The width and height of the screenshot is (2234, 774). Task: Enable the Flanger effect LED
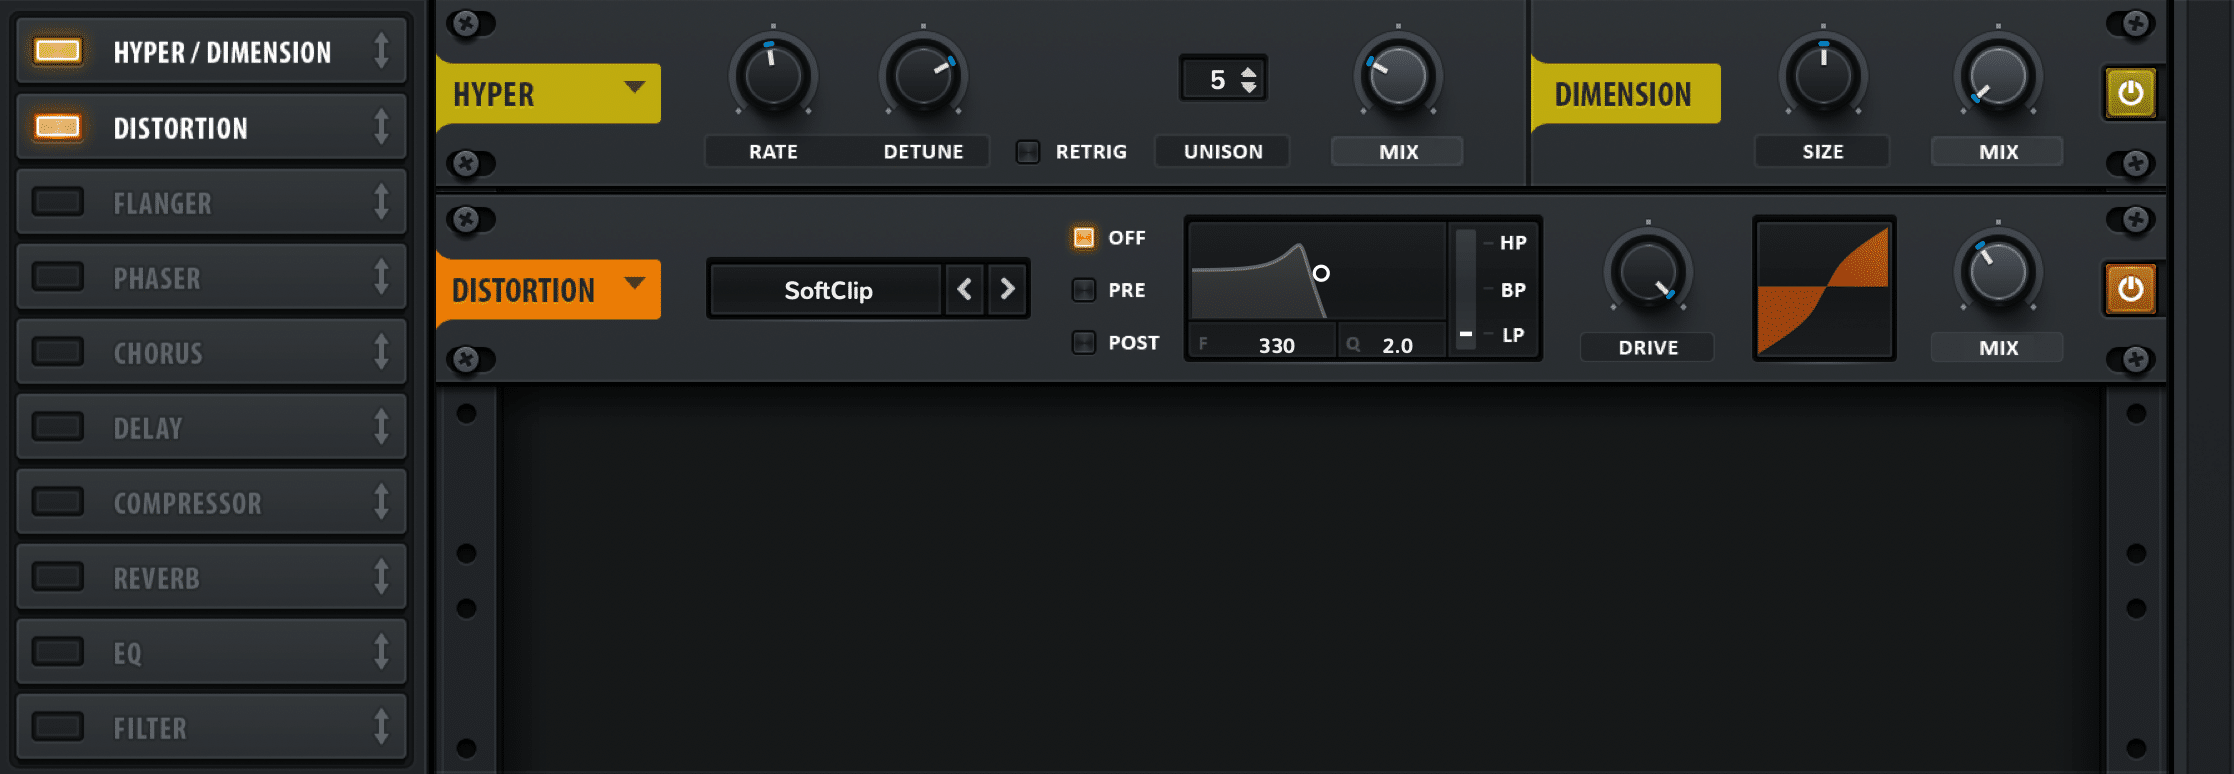(58, 202)
